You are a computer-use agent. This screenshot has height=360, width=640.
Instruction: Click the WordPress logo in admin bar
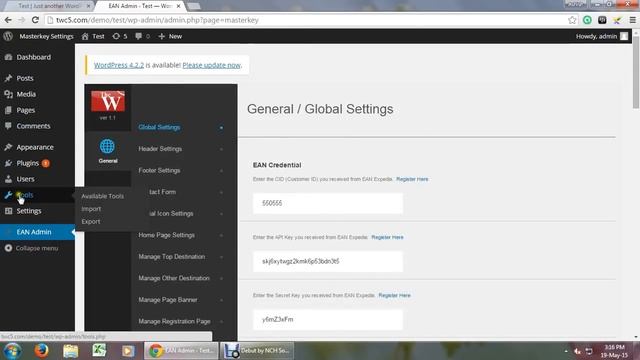(x=8, y=36)
